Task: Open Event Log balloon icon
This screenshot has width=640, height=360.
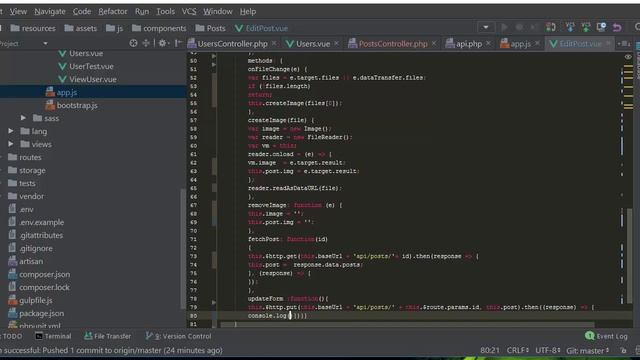Action: point(589,336)
